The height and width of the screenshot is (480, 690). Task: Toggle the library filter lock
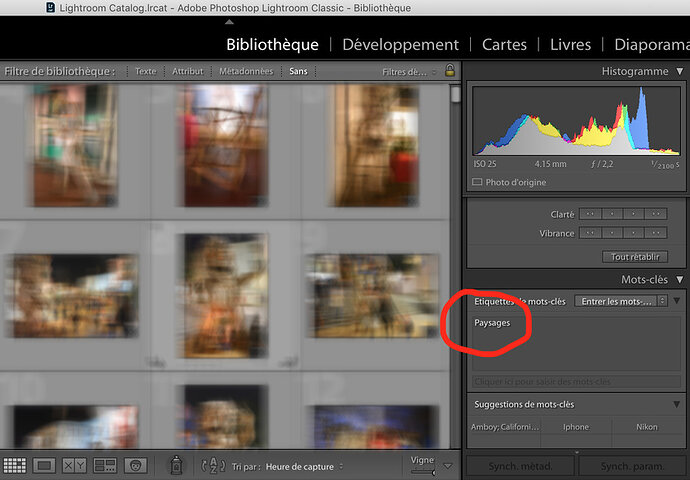(x=450, y=70)
